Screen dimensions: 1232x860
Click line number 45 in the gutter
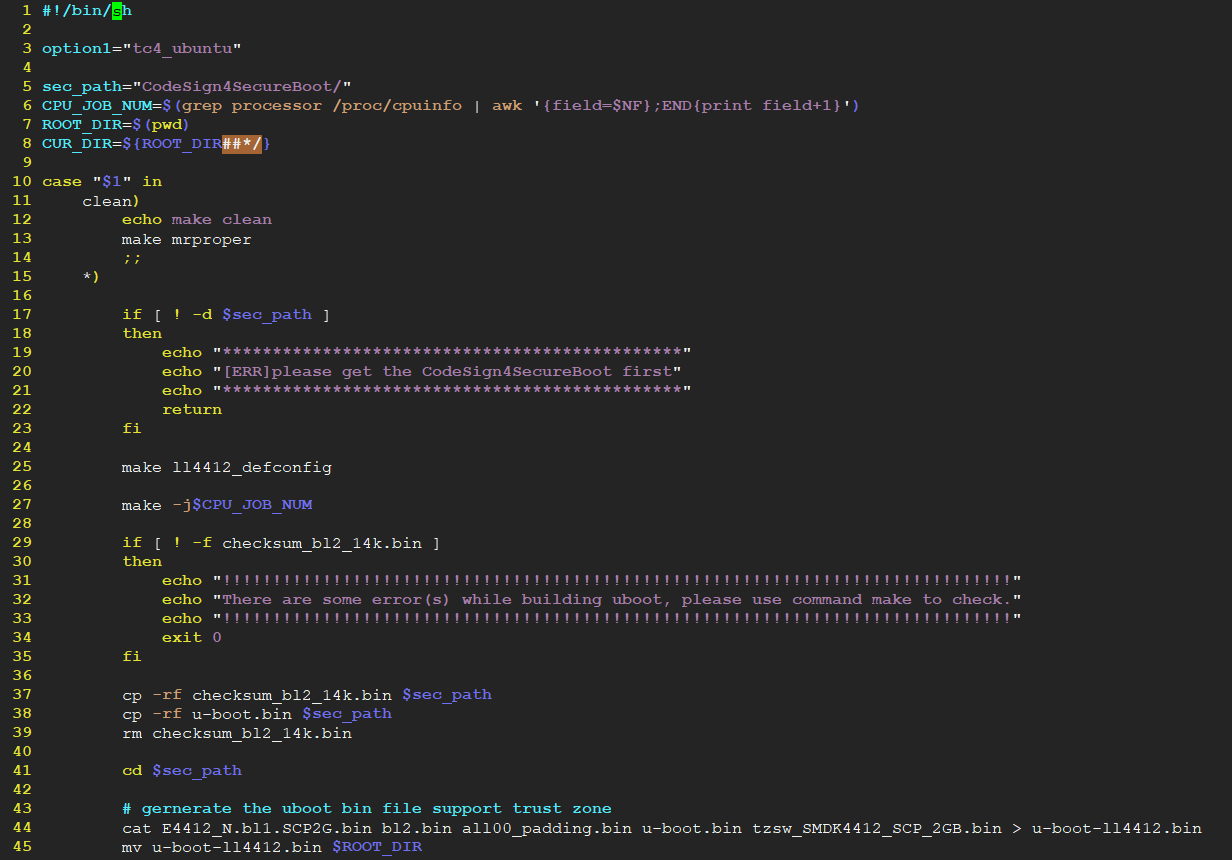pyautogui.click(x=22, y=846)
